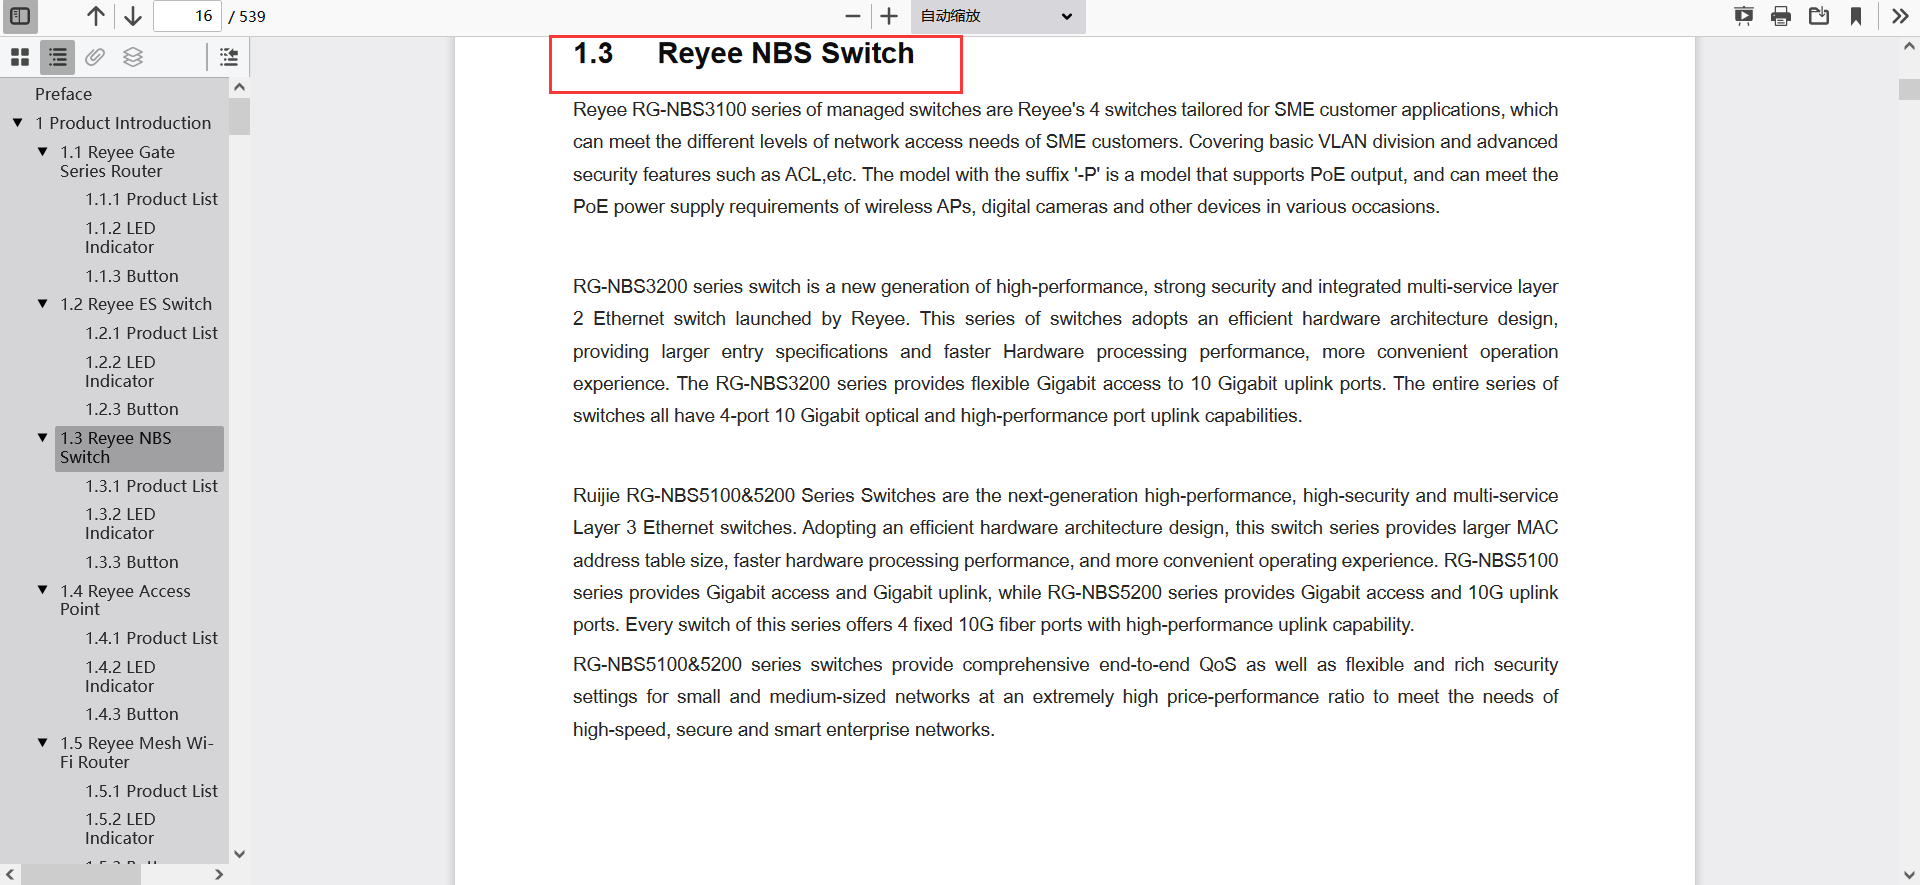This screenshot has height=885, width=1920.
Task: Jump to 1.1.3 Button
Action: click(x=132, y=276)
